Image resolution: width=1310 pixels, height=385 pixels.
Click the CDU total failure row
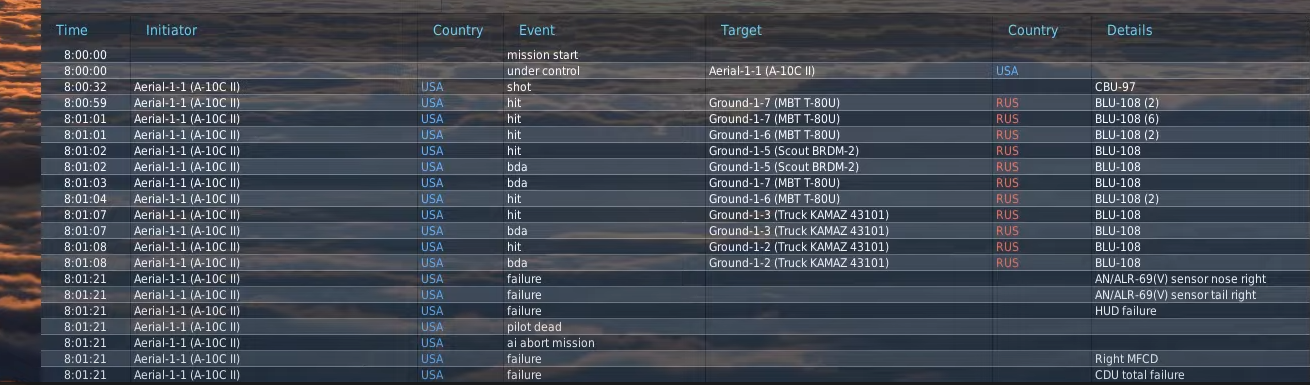pyautogui.click(x=675, y=375)
